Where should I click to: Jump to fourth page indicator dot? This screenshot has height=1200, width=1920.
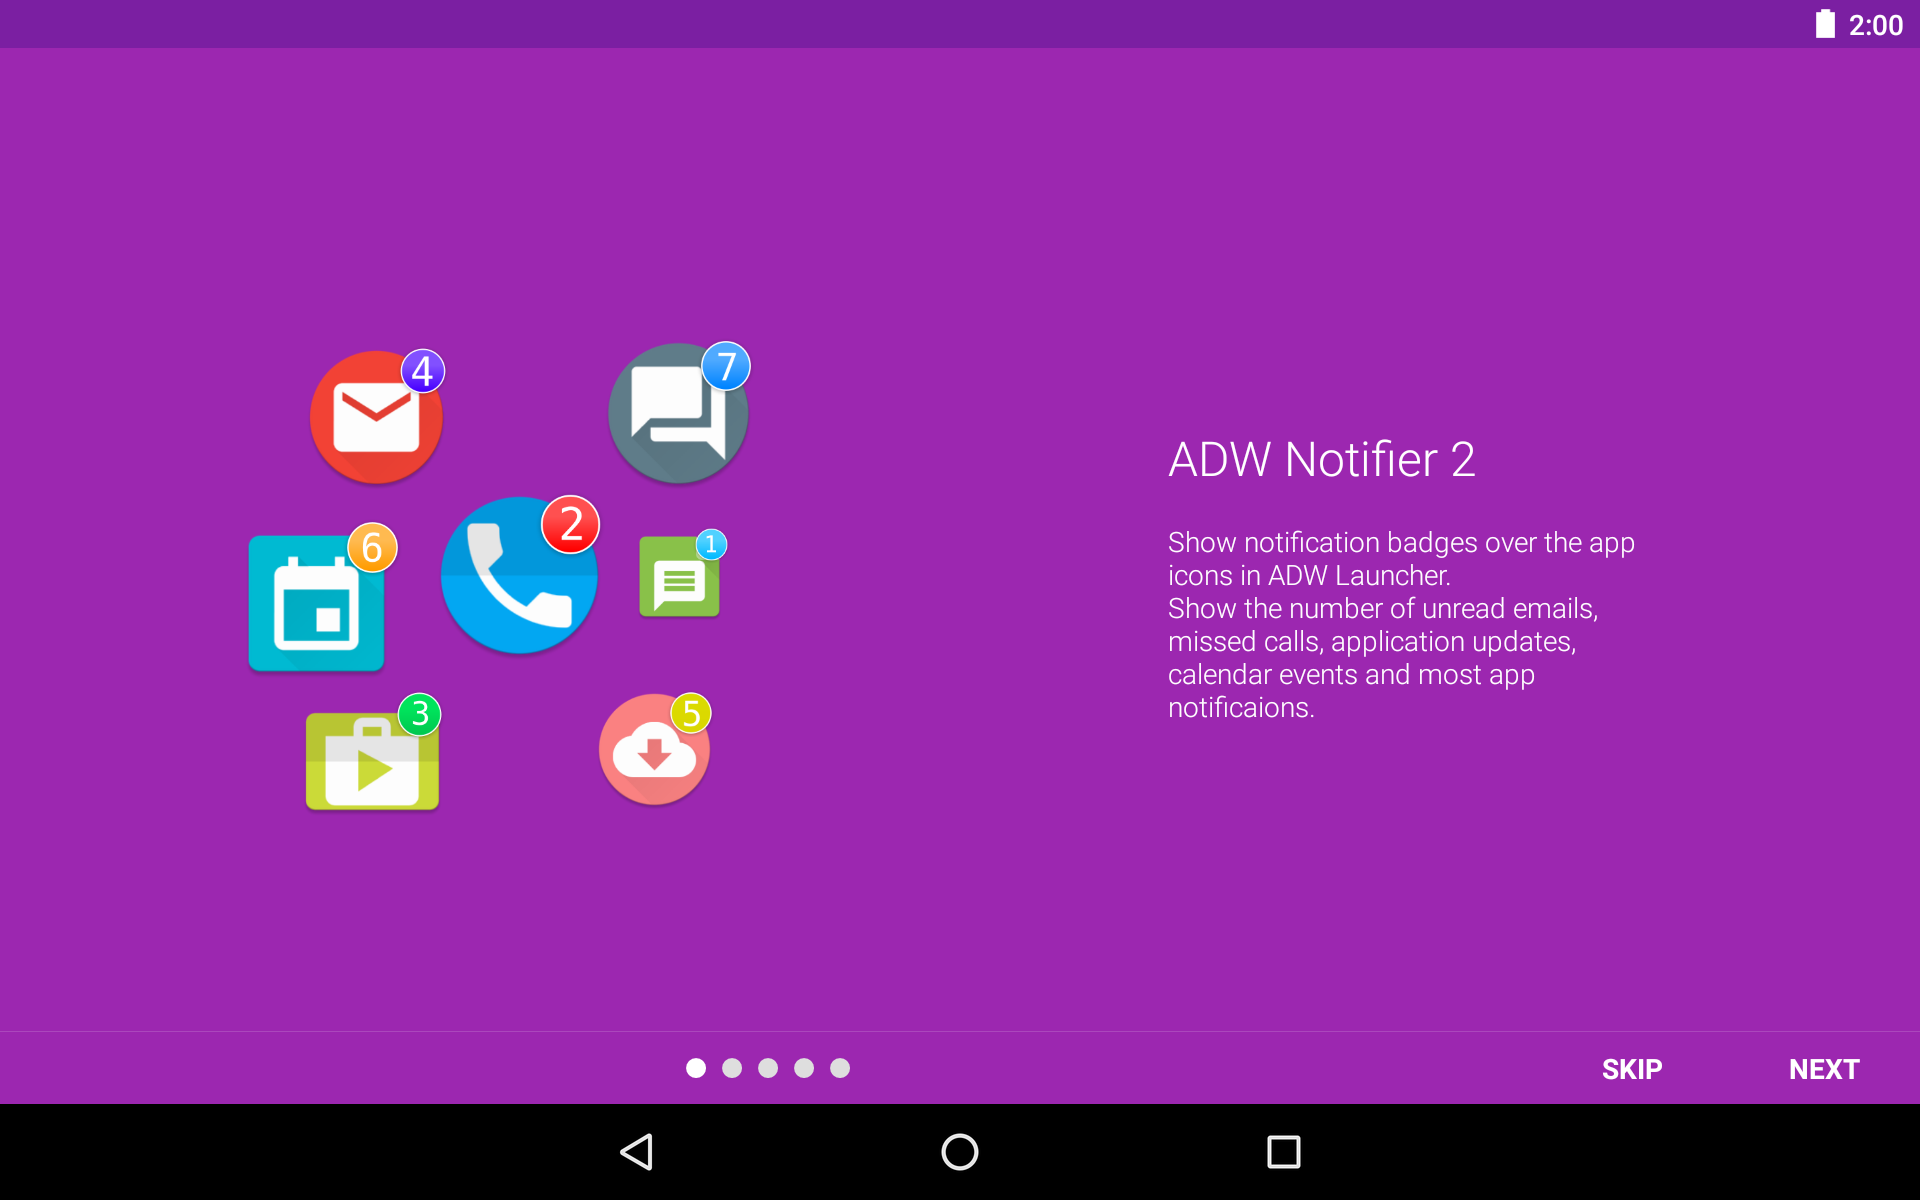[x=804, y=1068]
